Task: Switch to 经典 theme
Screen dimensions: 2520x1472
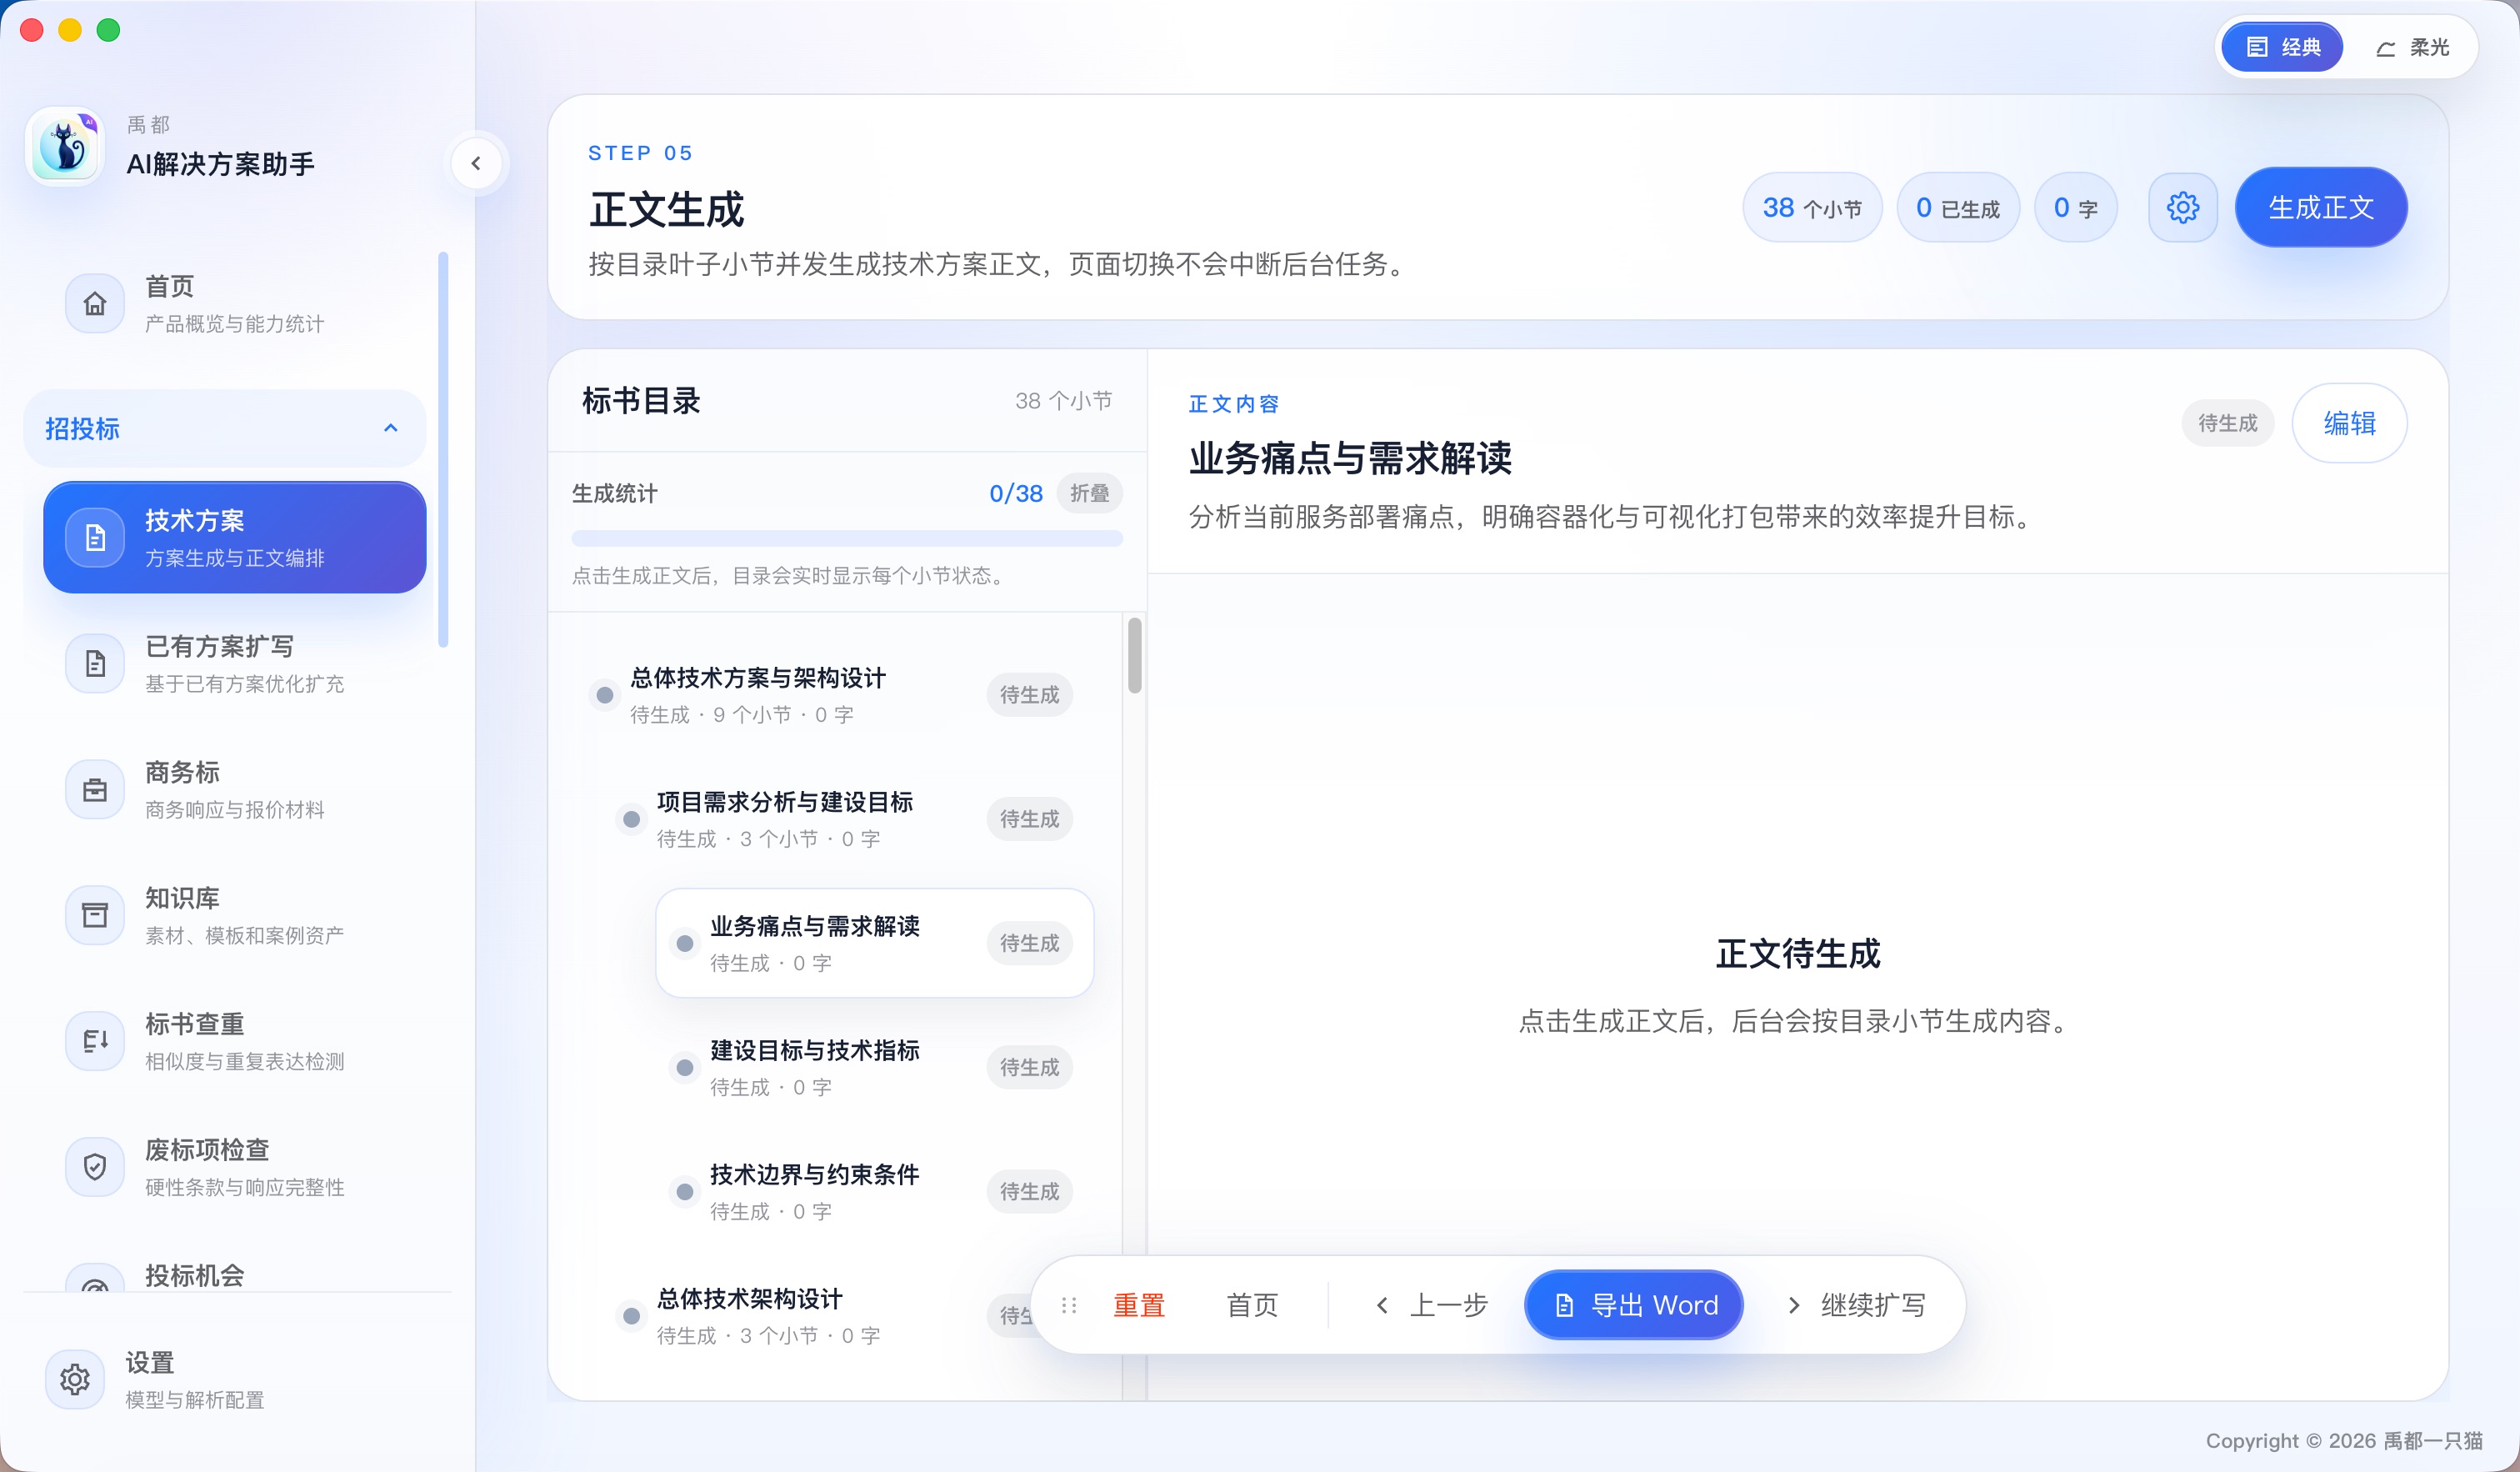Action: 2282,47
